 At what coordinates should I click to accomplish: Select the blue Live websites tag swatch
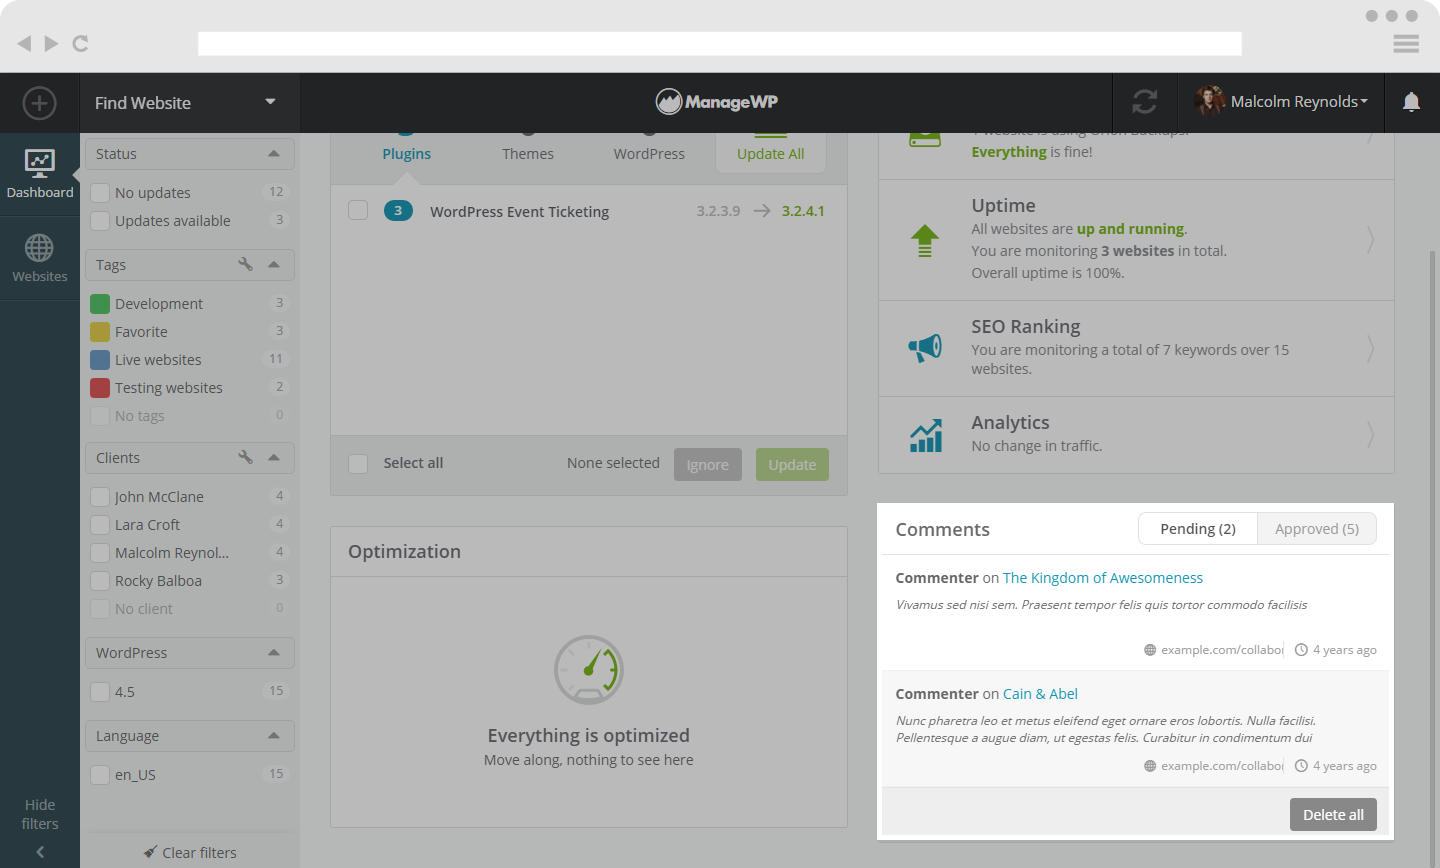point(100,359)
